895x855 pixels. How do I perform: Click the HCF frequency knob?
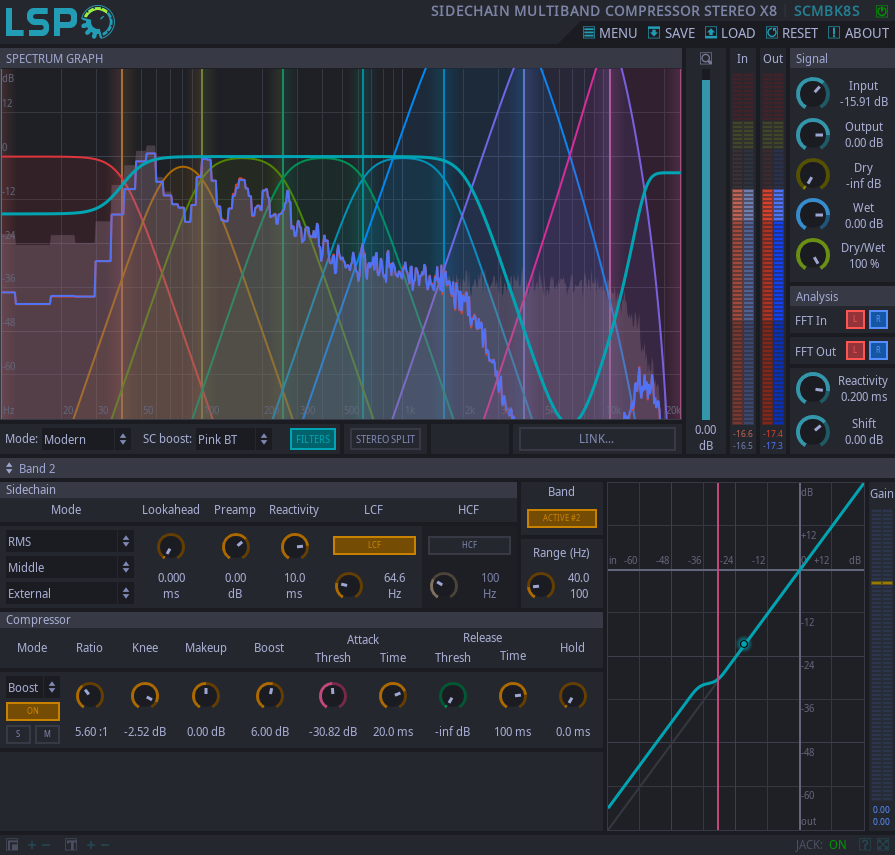[x=444, y=586]
